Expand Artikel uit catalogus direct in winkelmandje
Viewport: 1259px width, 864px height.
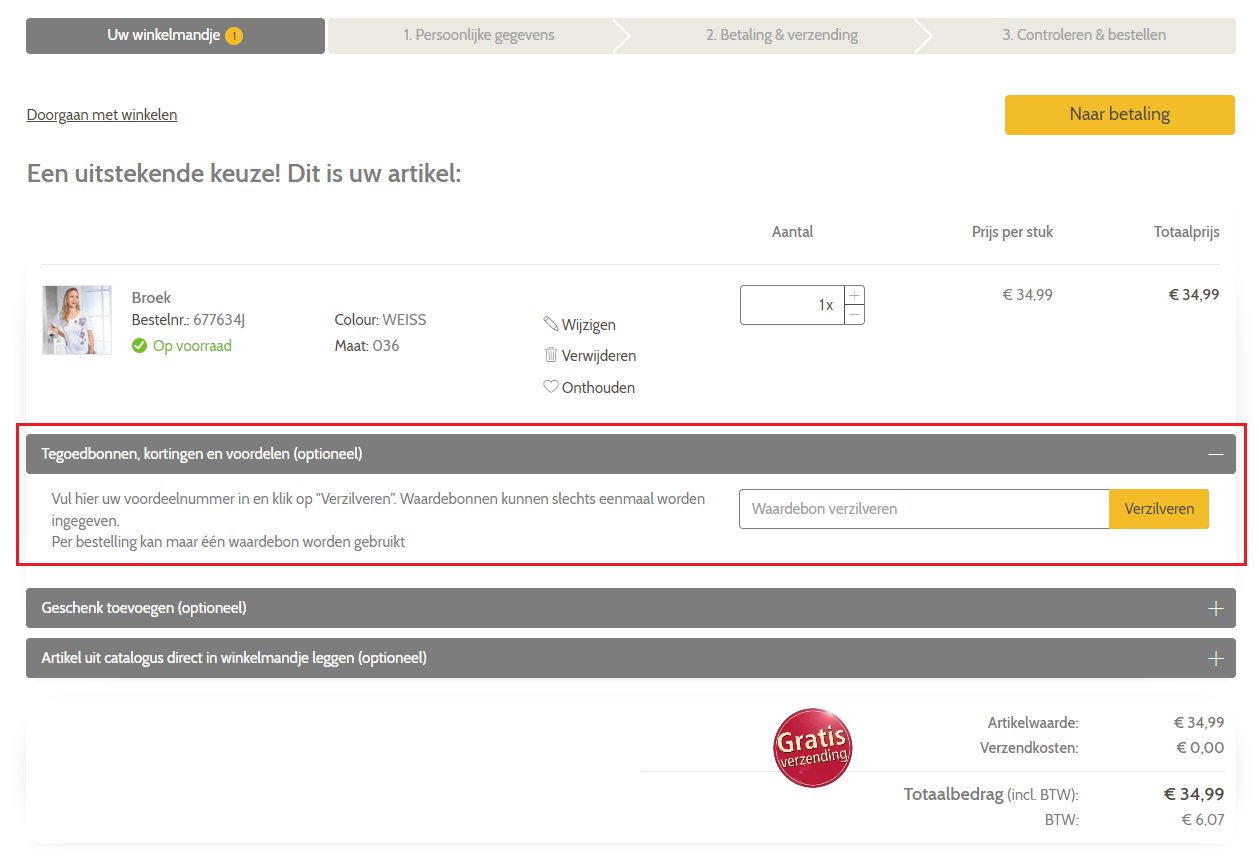[1215, 658]
